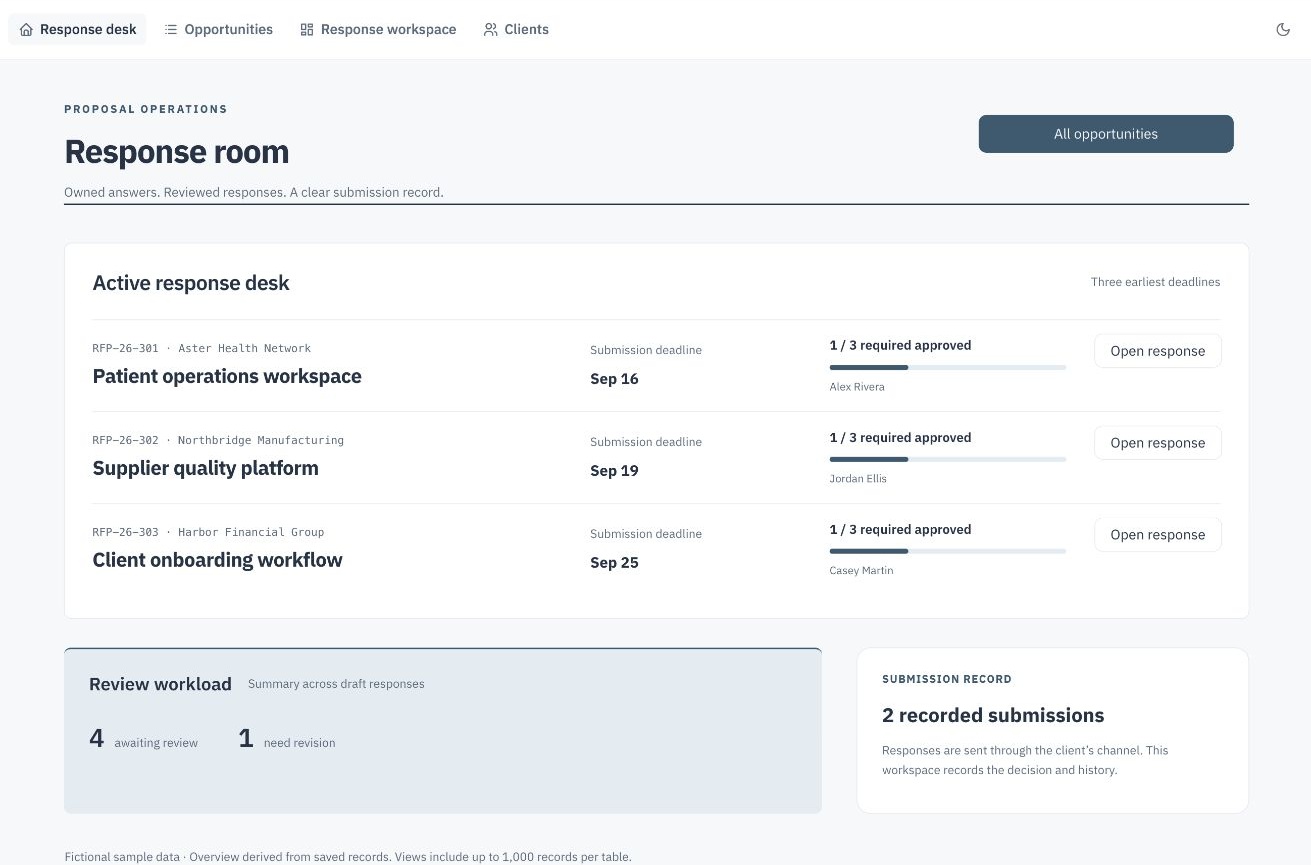Image resolution: width=1311 pixels, height=865 pixels.
Task: Click the owner name Alex Rivera
Action: coord(857,387)
